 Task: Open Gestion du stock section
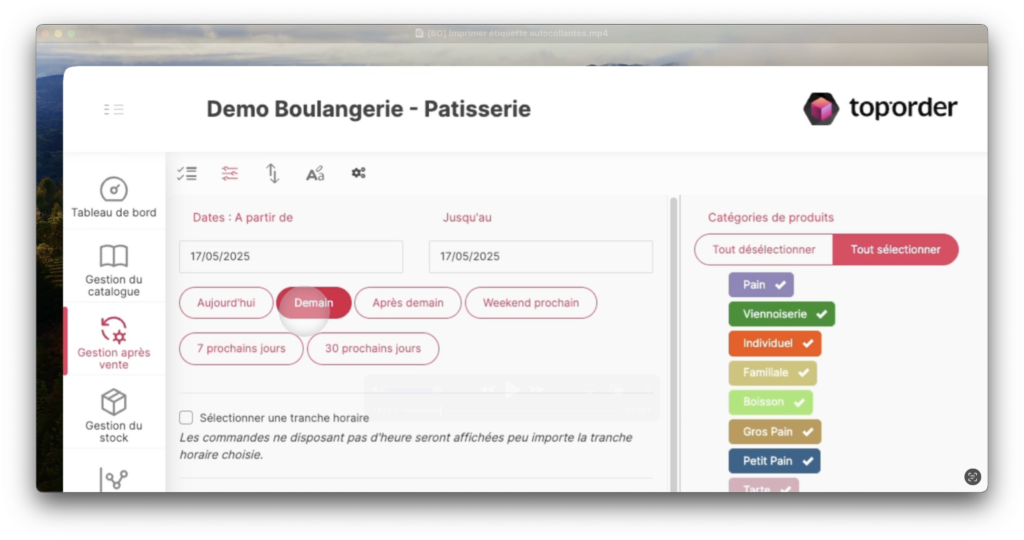click(x=114, y=415)
